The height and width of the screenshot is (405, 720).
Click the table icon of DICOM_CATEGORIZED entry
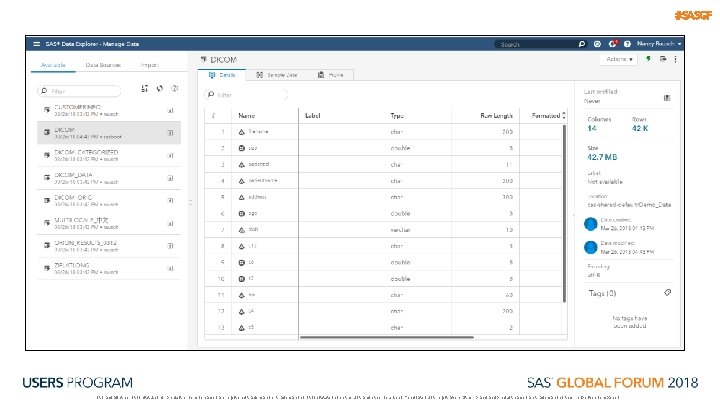[x=47, y=155]
